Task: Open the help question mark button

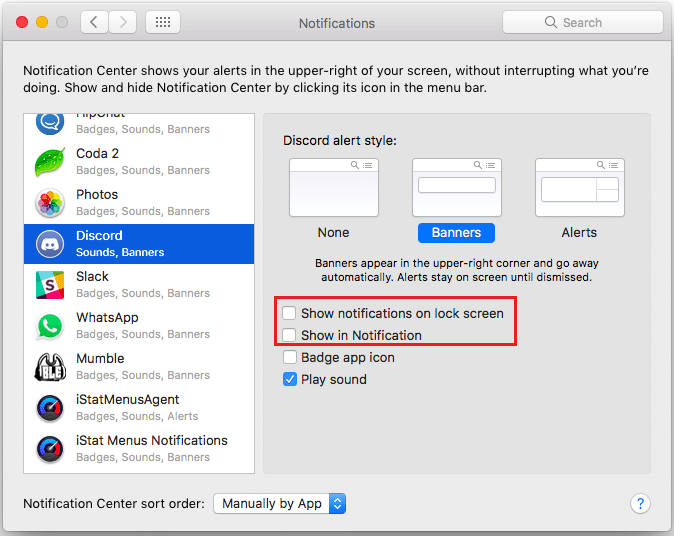Action: point(641,504)
